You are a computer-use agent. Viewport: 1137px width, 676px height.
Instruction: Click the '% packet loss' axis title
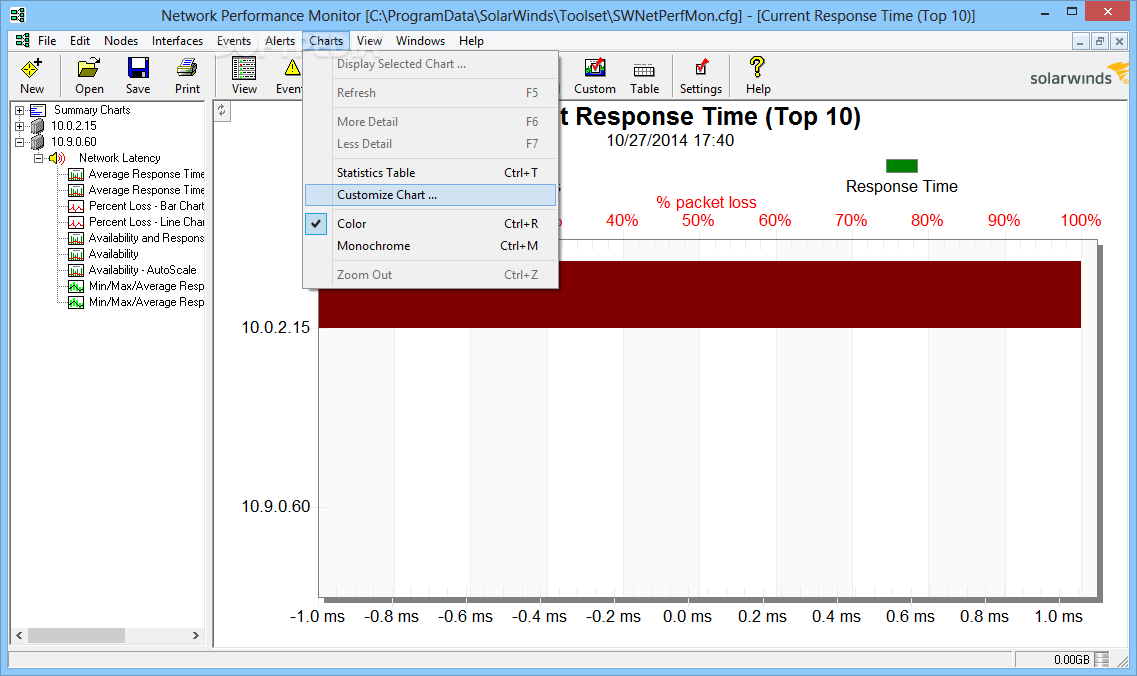[x=706, y=202]
